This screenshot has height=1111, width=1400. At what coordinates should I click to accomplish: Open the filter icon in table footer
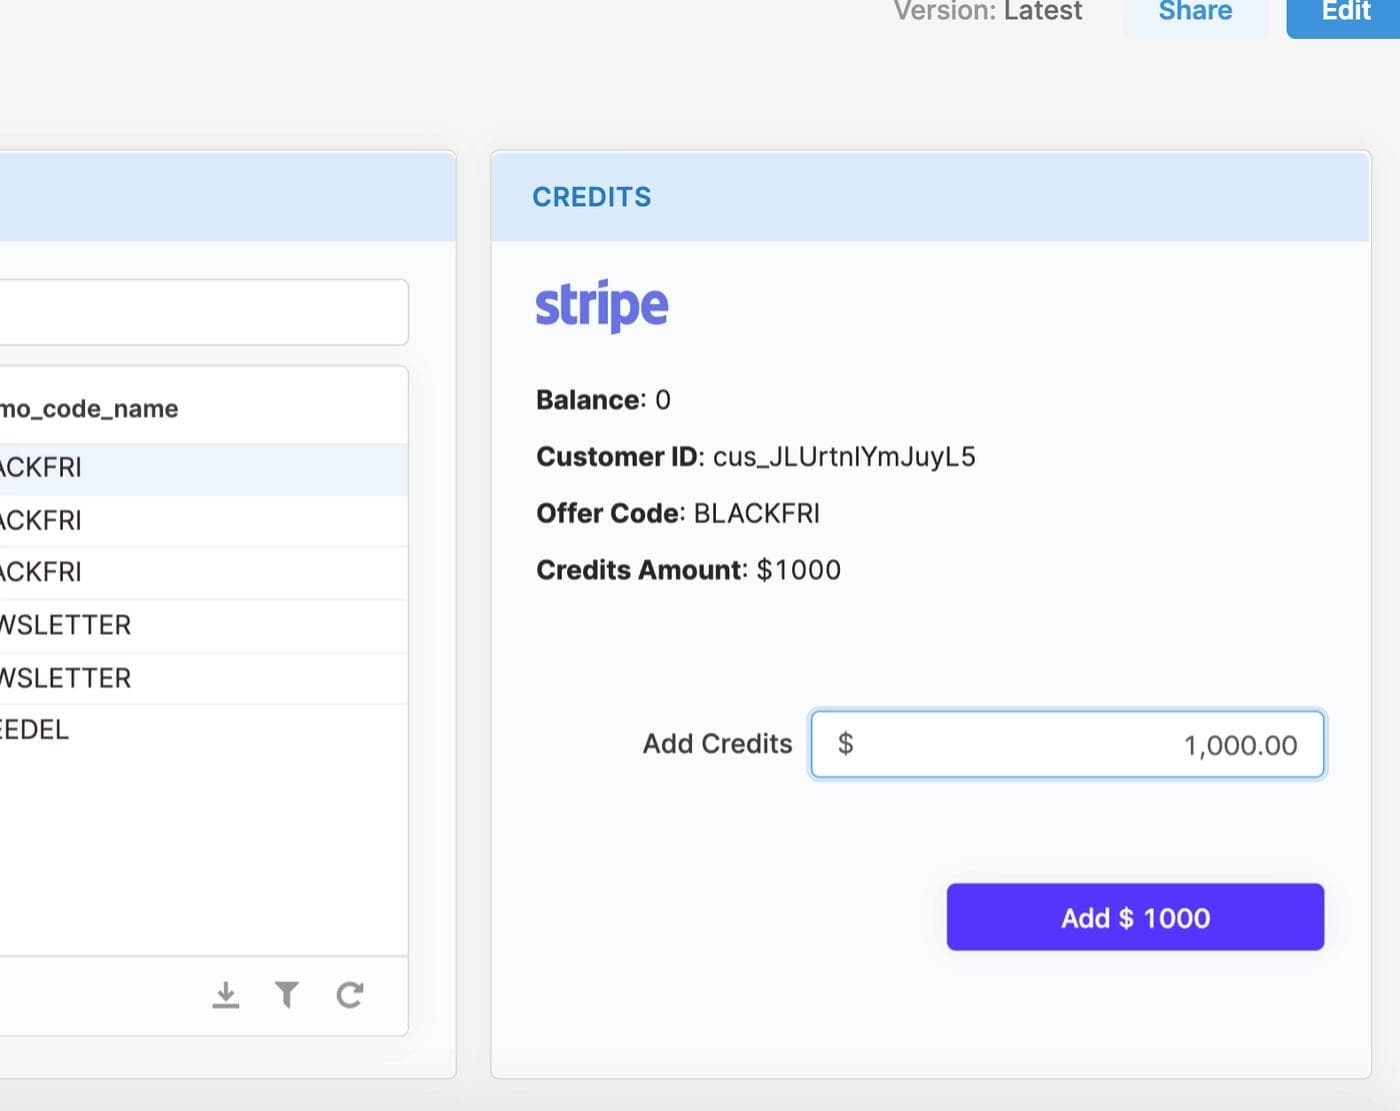[287, 995]
